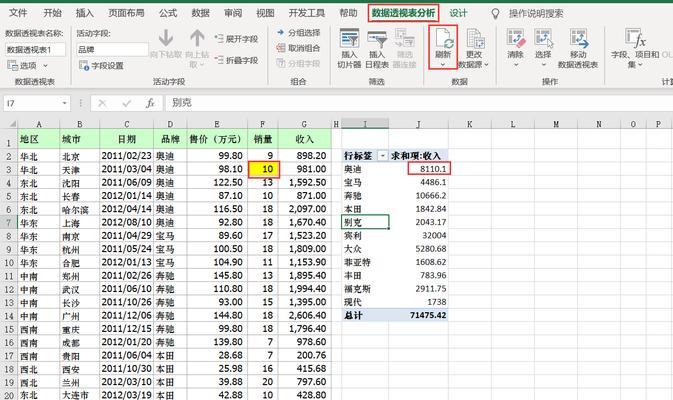Click the Clear (清除) icon
The image size is (673, 400).
pyautogui.click(x=515, y=39)
